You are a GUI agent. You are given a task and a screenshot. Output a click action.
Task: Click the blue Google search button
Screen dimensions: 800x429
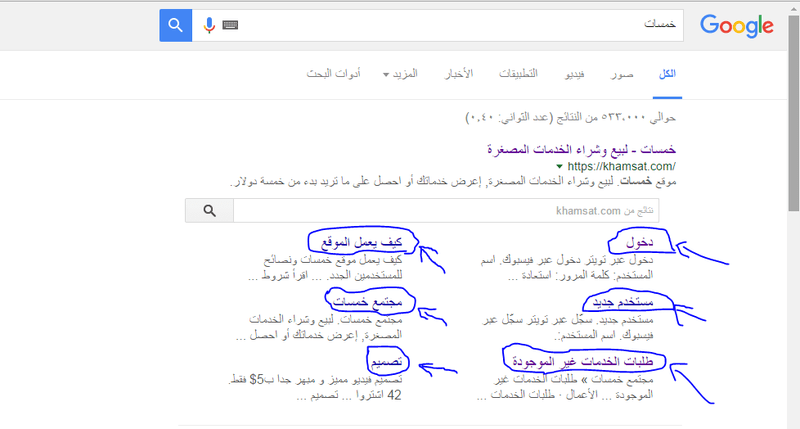click(x=176, y=25)
